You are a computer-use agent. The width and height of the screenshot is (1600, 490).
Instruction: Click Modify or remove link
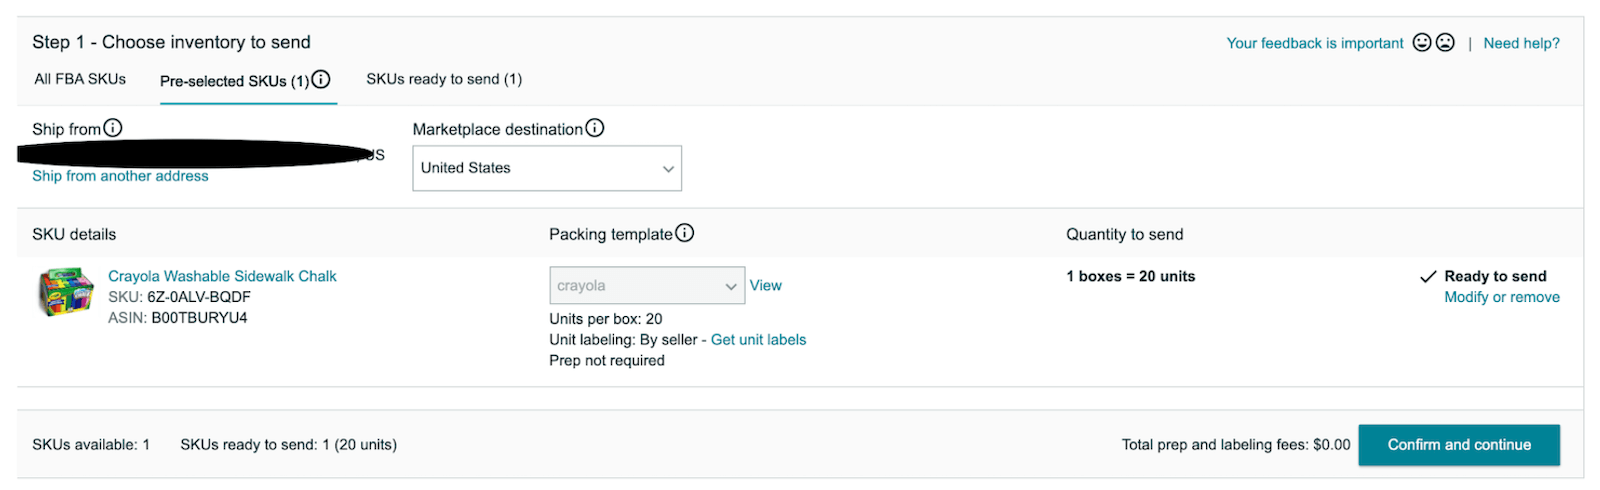pos(1502,297)
